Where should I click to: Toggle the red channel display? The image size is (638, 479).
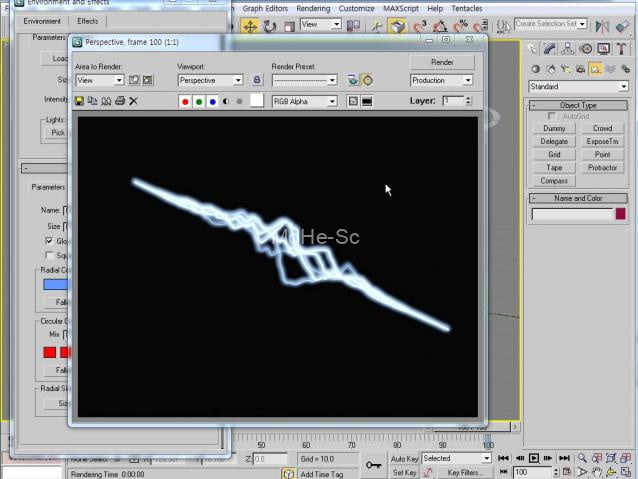click(x=185, y=101)
